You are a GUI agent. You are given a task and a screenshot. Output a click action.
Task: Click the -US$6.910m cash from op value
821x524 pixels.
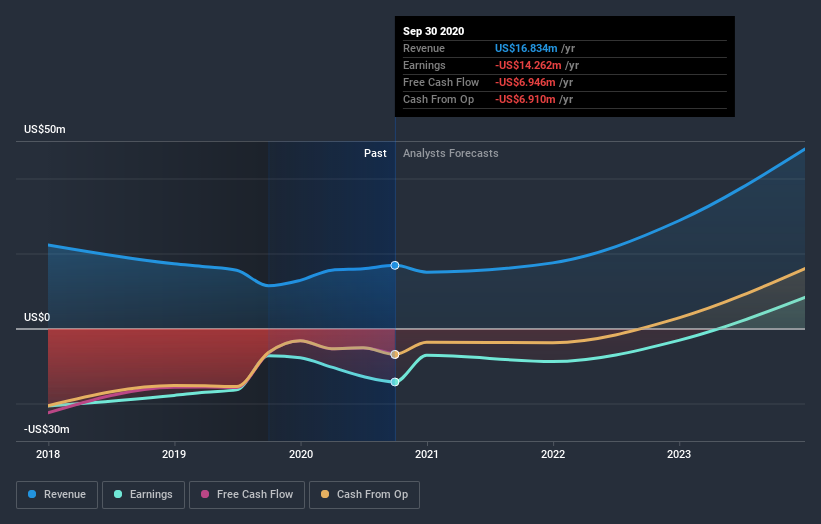525,99
